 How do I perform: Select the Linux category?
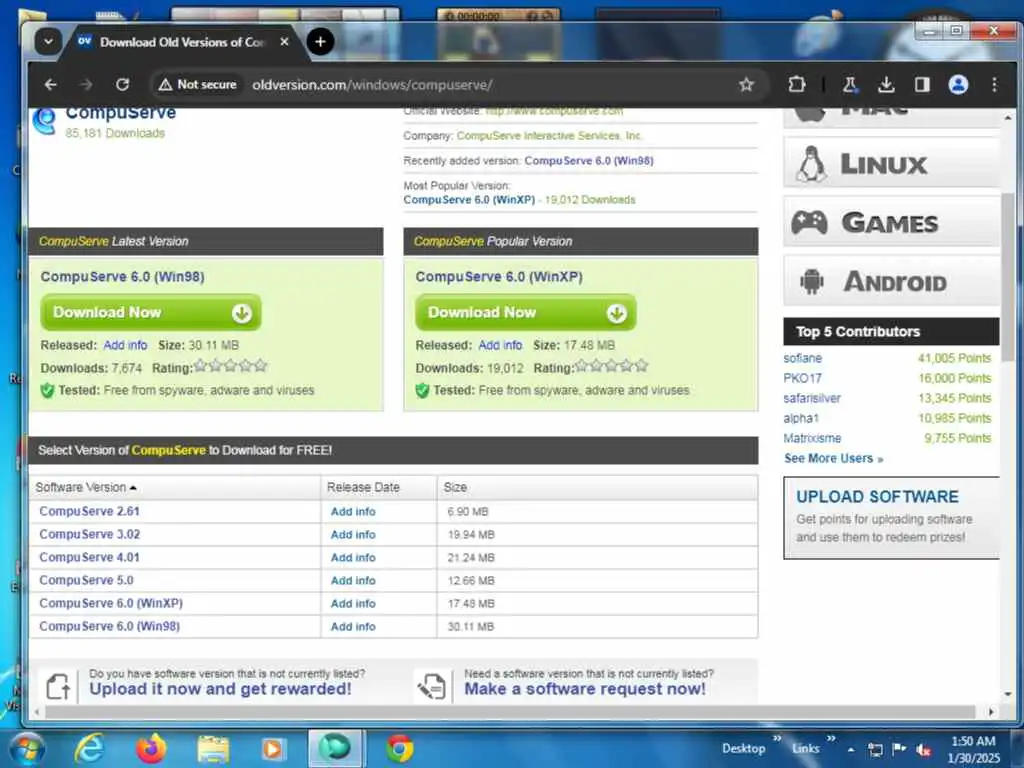point(891,163)
